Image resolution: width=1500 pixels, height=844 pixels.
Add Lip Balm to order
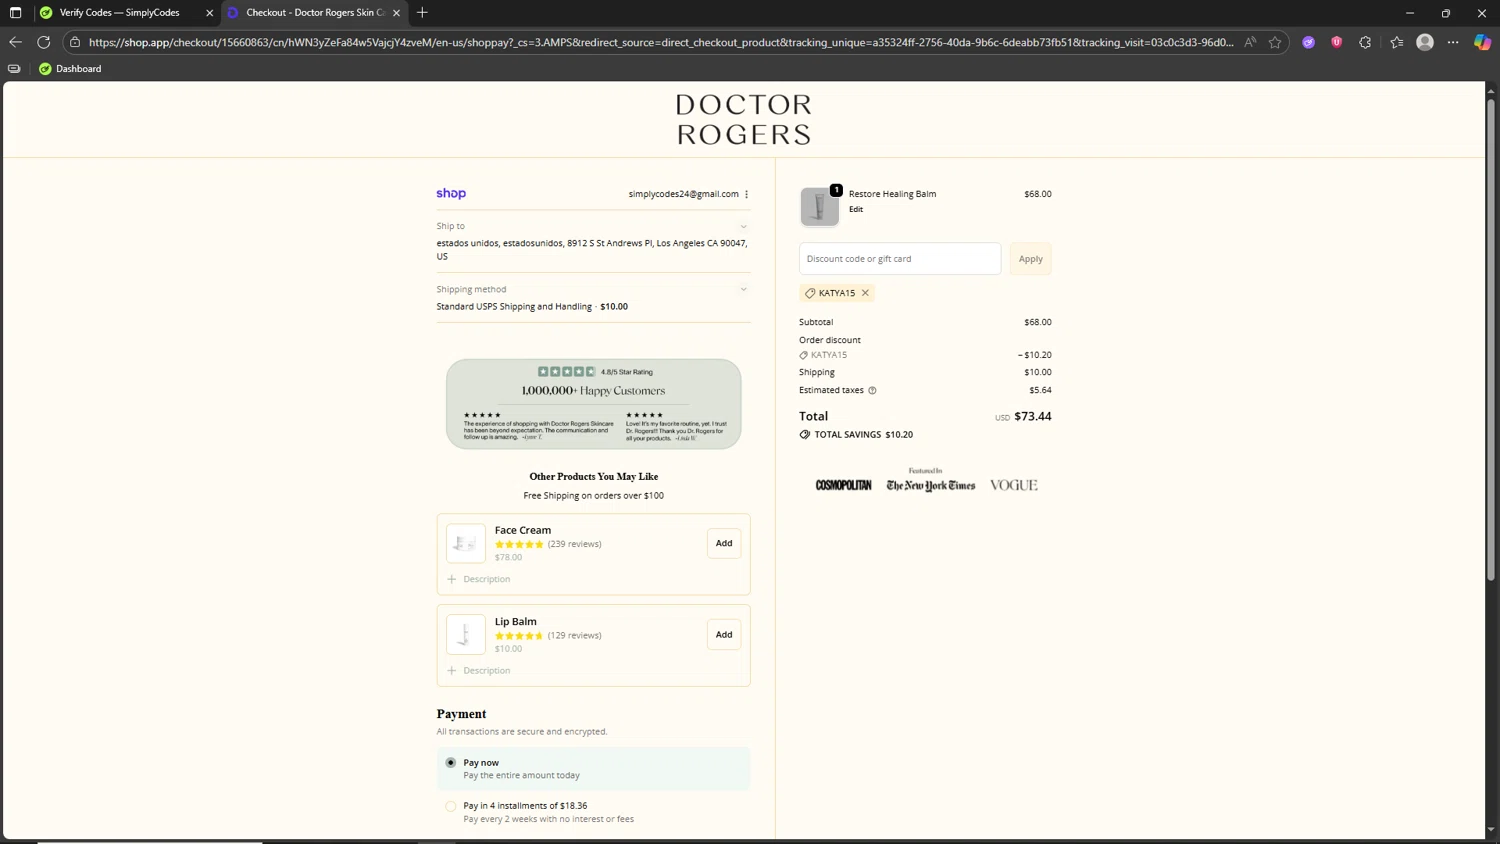point(724,634)
